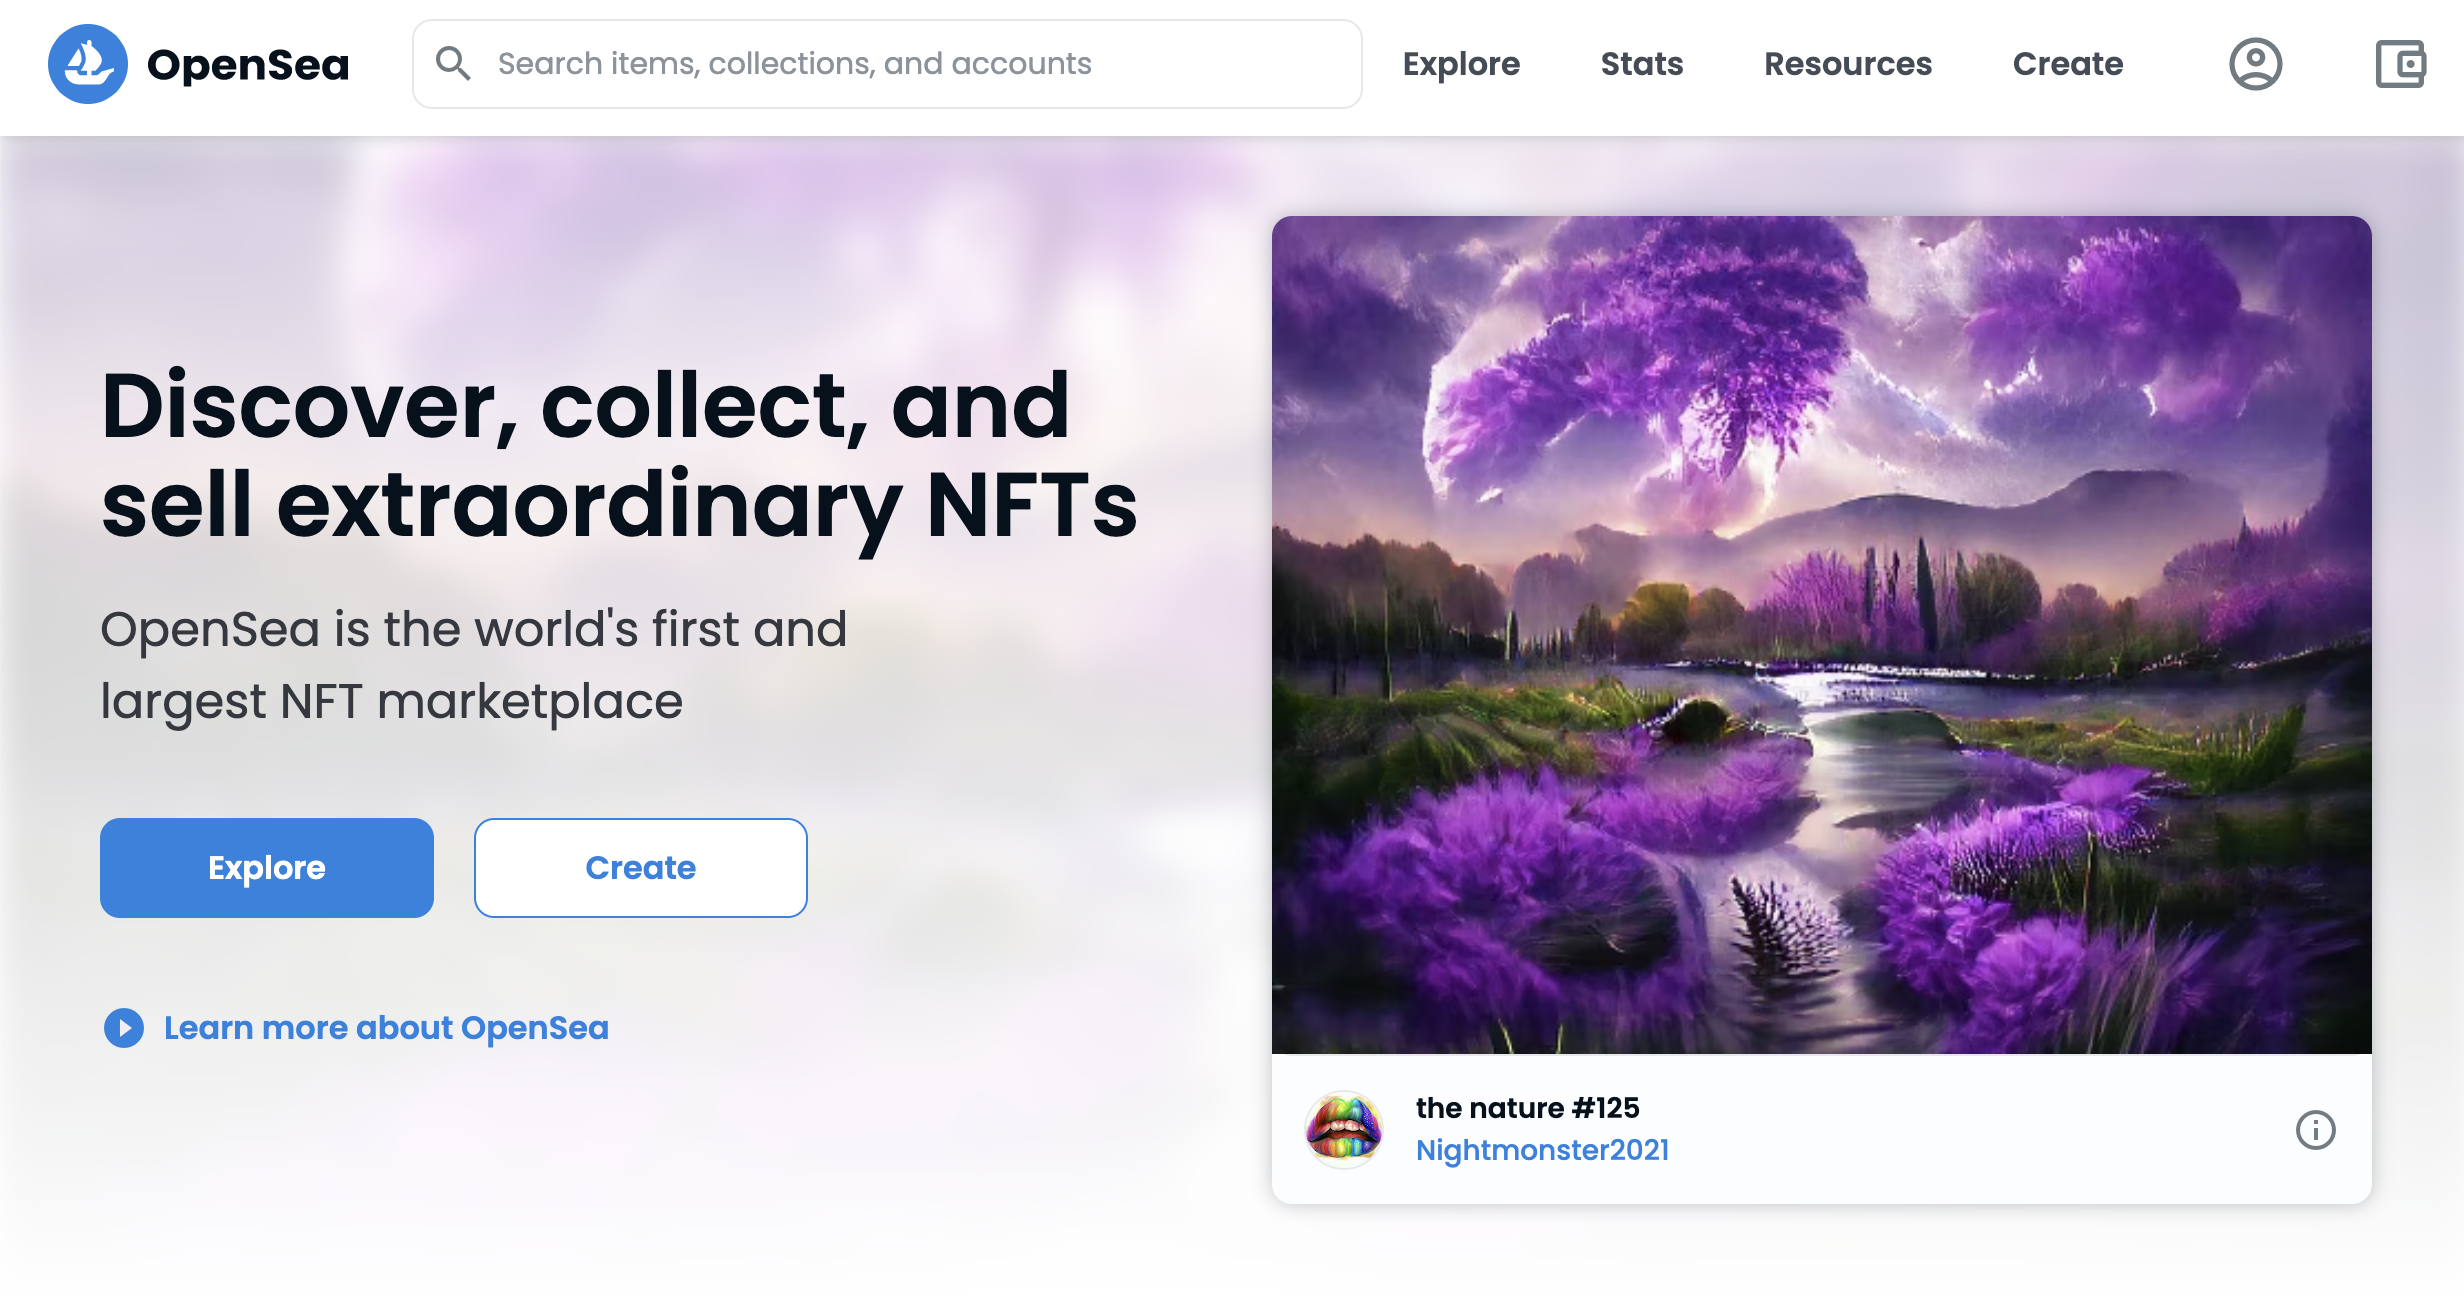
Task: Click the play icon beside Learn more
Action: click(124, 1028)
